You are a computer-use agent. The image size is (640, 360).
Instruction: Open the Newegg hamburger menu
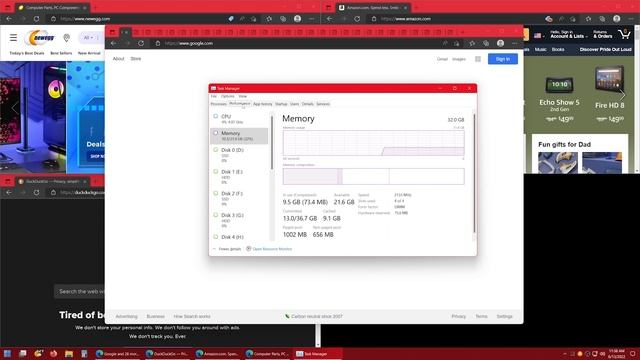tap(13, 38)
